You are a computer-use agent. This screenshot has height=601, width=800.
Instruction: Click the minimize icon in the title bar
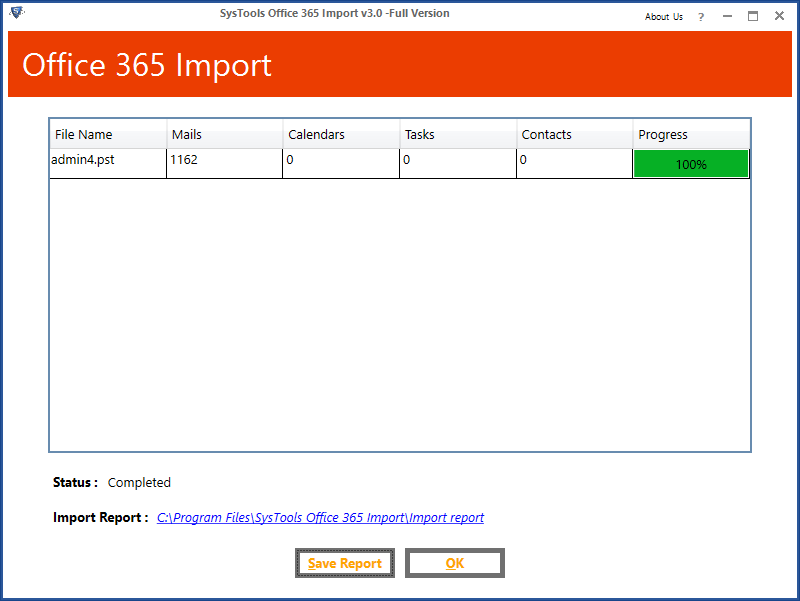pyautogui.click(x=727, y=16)
